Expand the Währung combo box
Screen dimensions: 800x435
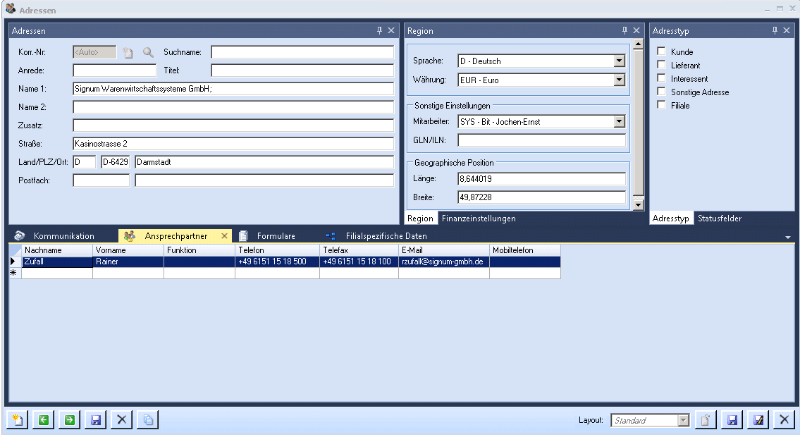pyautogui.click(x=619, y=79)
